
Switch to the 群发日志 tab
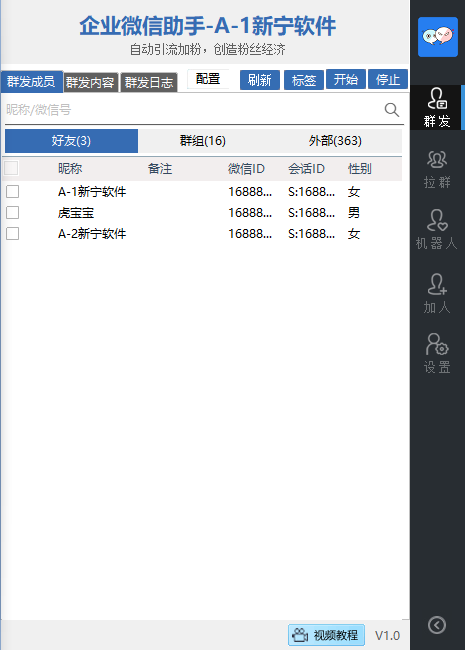point(149,82)
